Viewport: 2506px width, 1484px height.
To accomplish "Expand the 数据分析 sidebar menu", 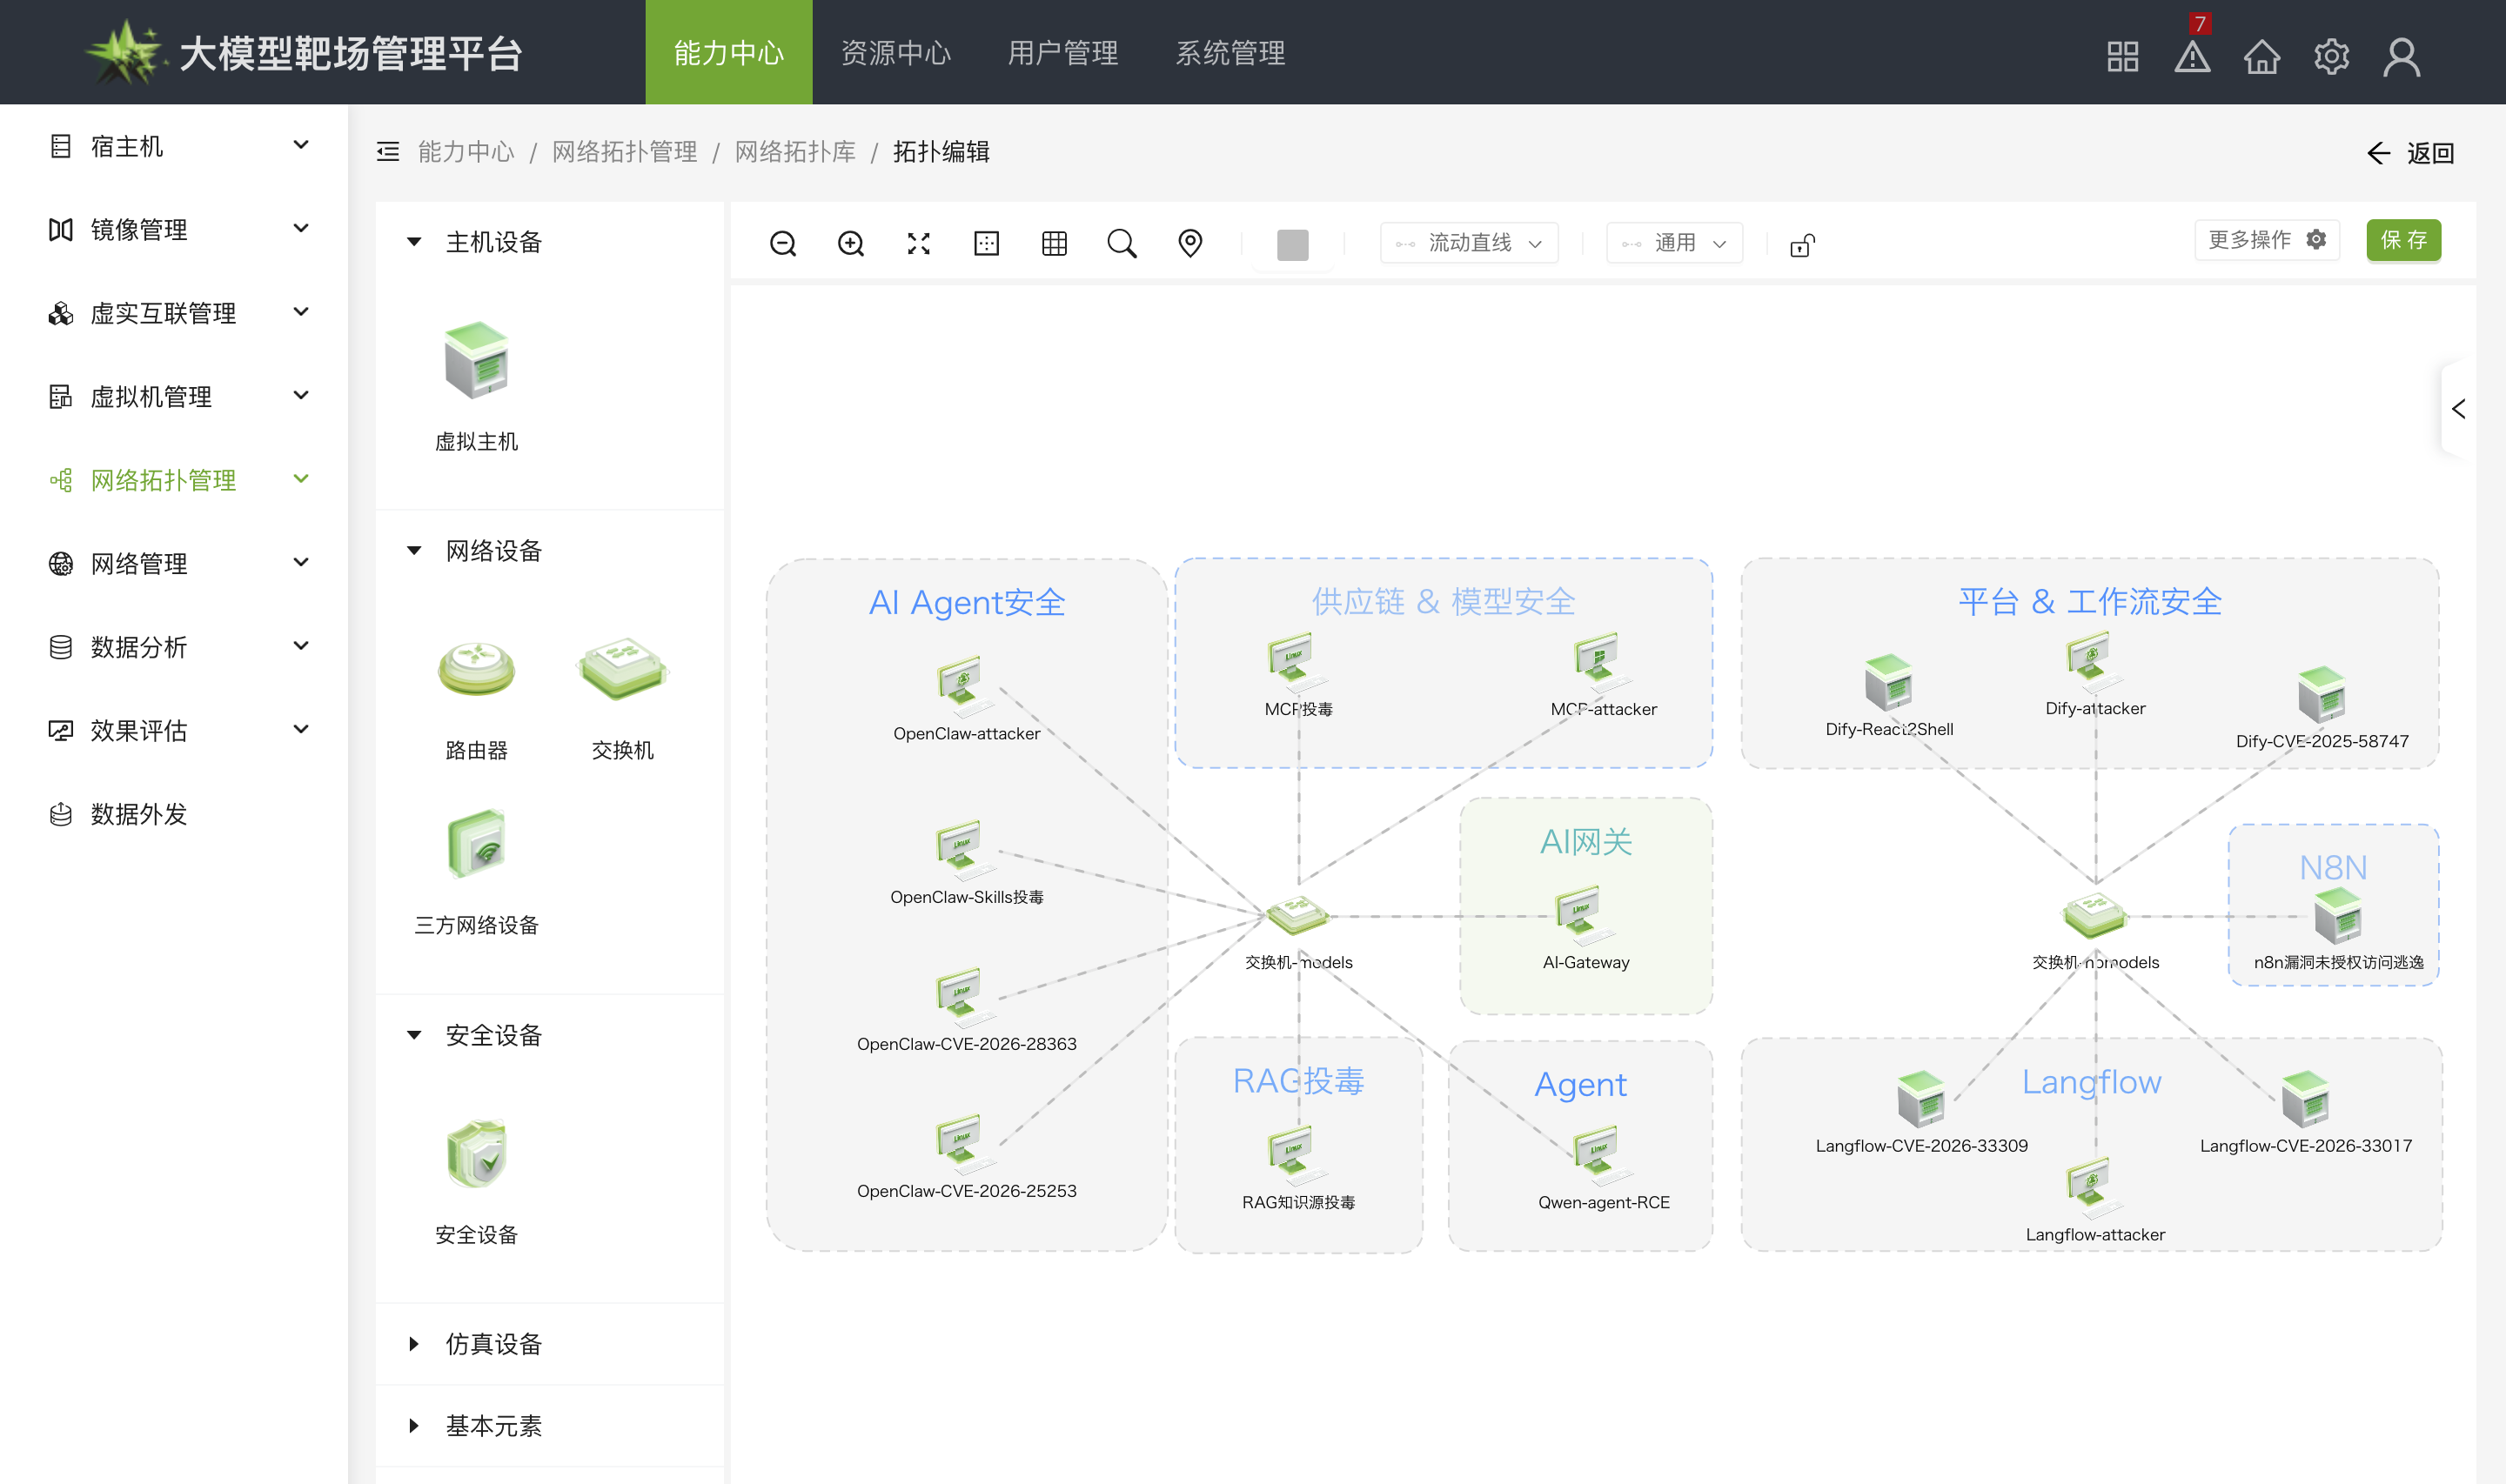I will pyautogui.click(x=174, y=647).
